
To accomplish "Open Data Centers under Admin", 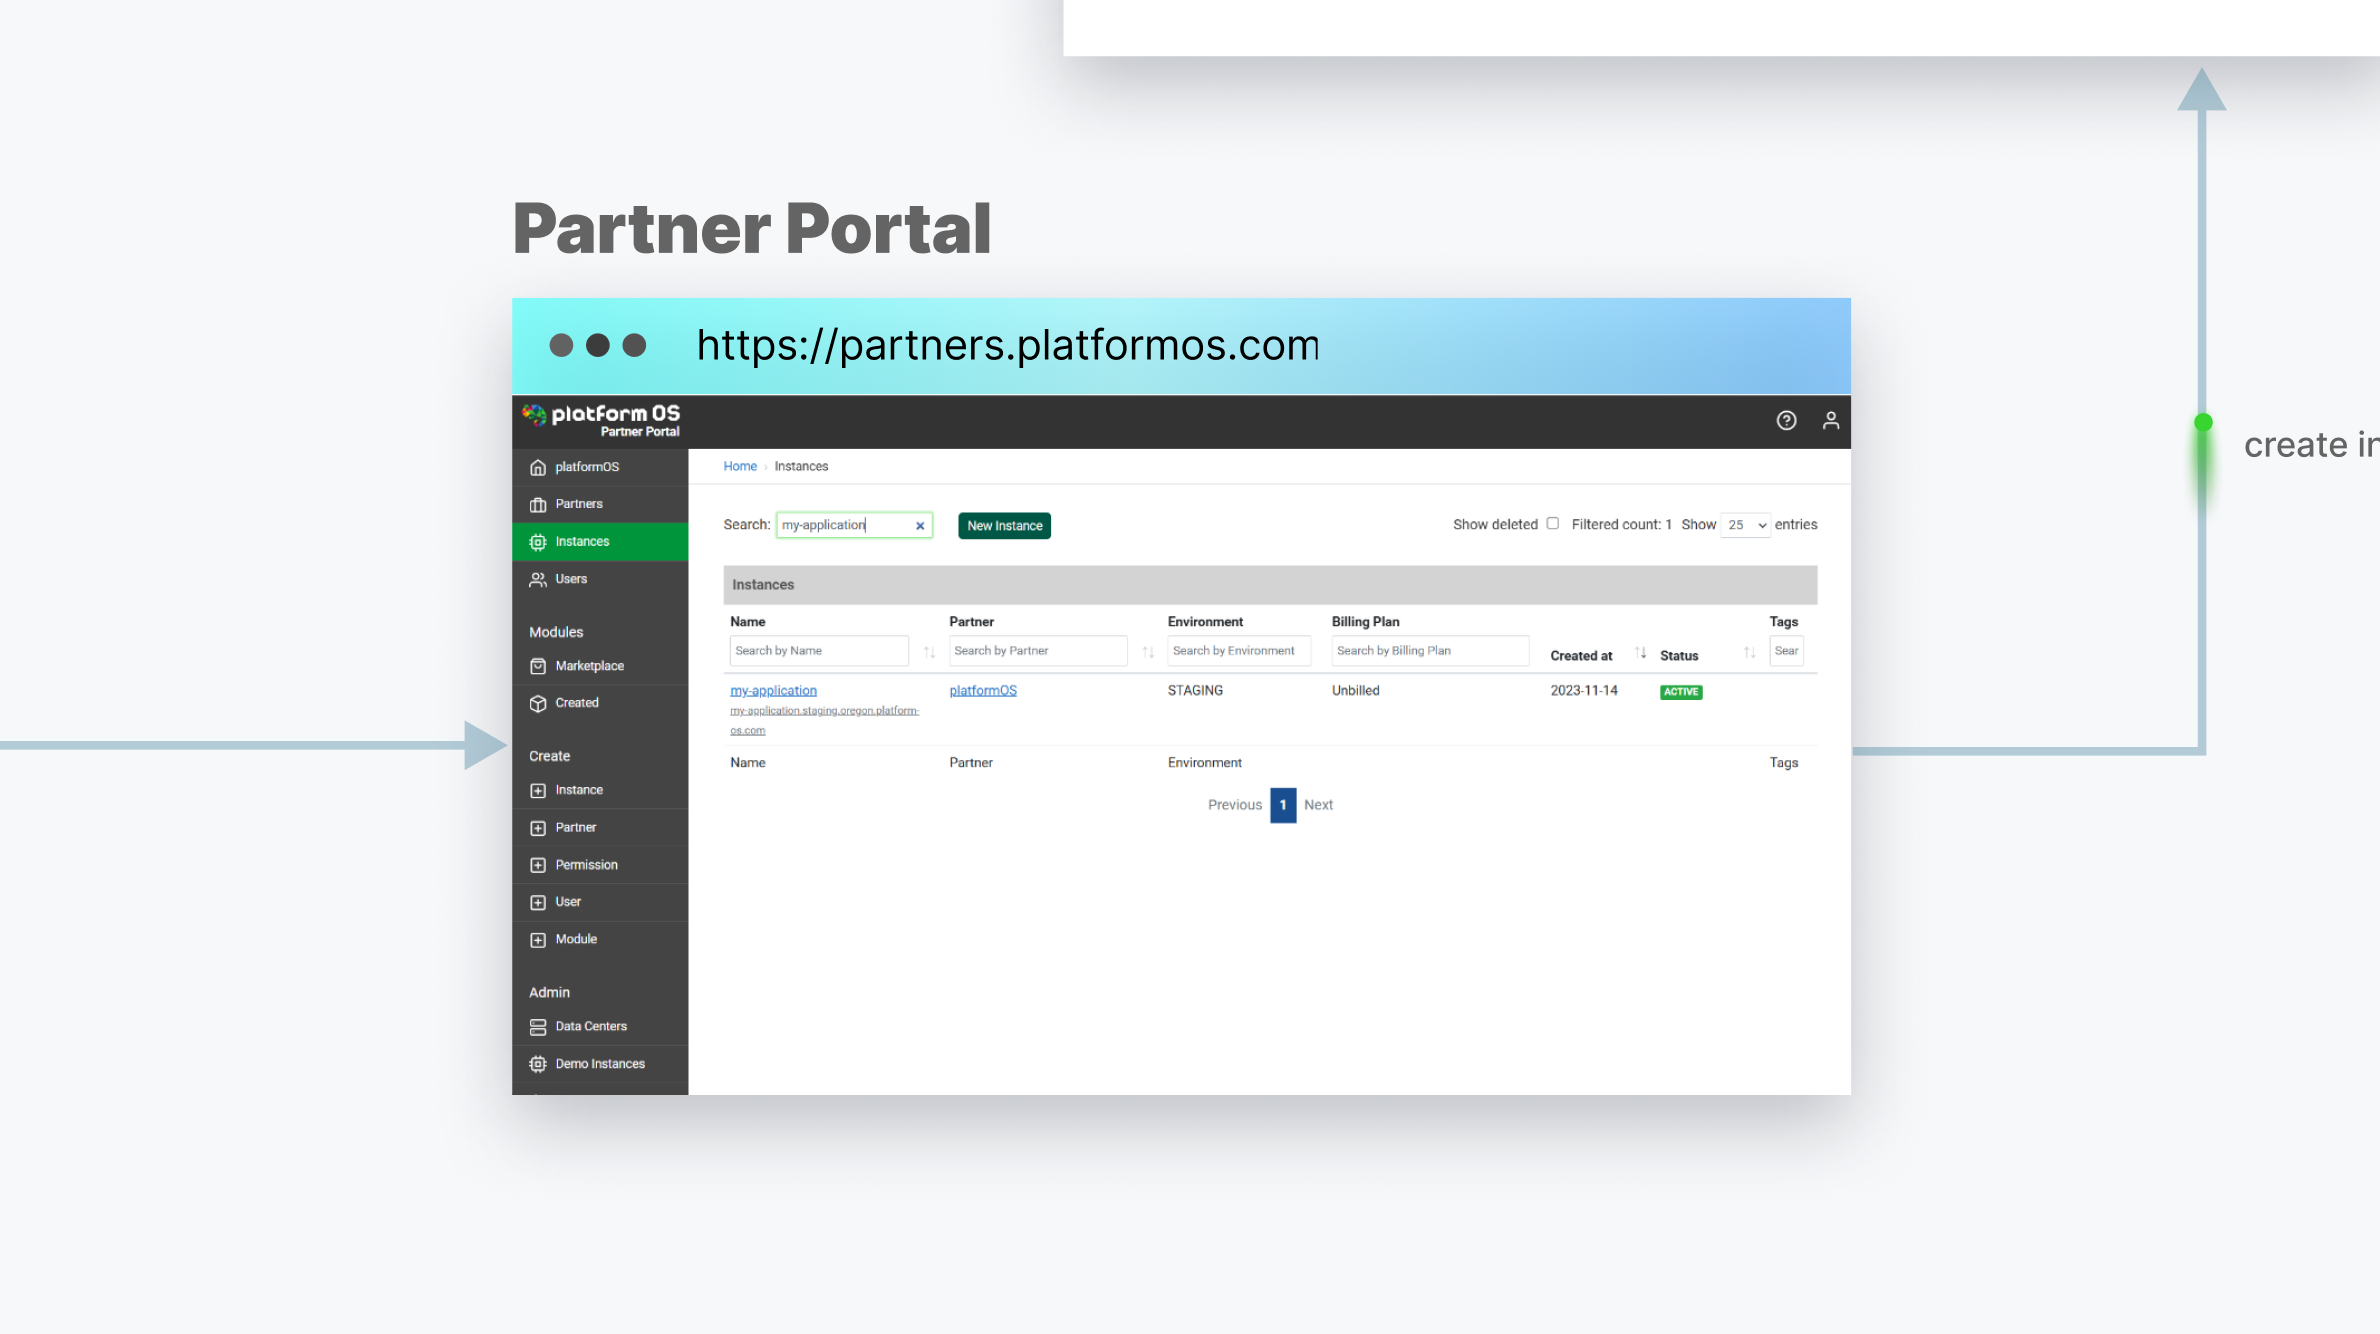I will [591, 1025].
